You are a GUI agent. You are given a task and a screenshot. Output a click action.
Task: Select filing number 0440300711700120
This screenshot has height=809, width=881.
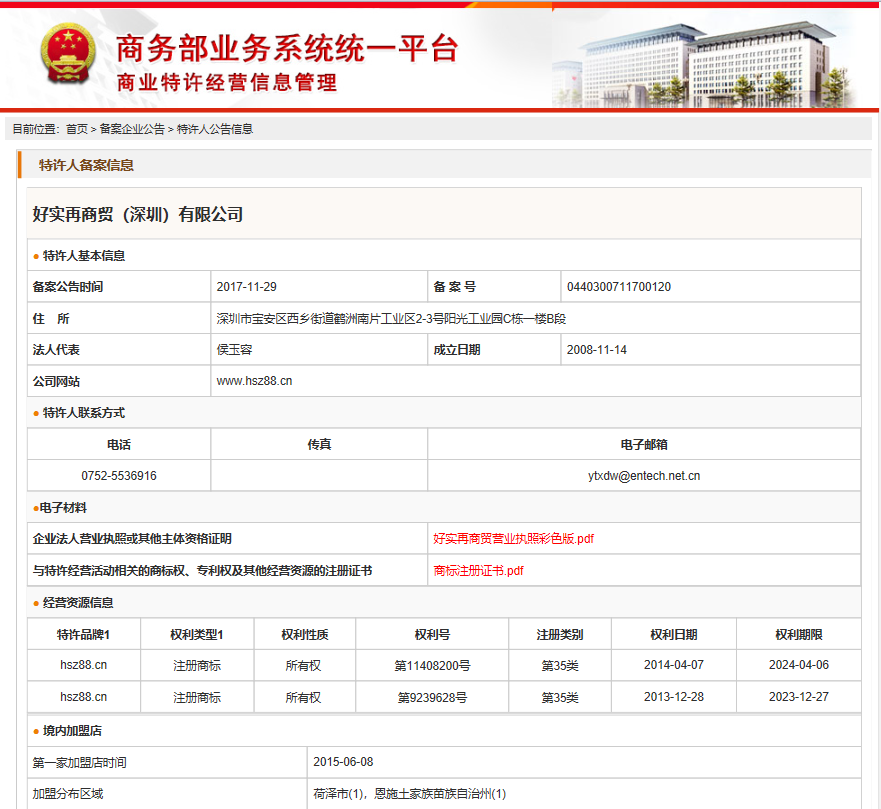click(x=619, y=287)
